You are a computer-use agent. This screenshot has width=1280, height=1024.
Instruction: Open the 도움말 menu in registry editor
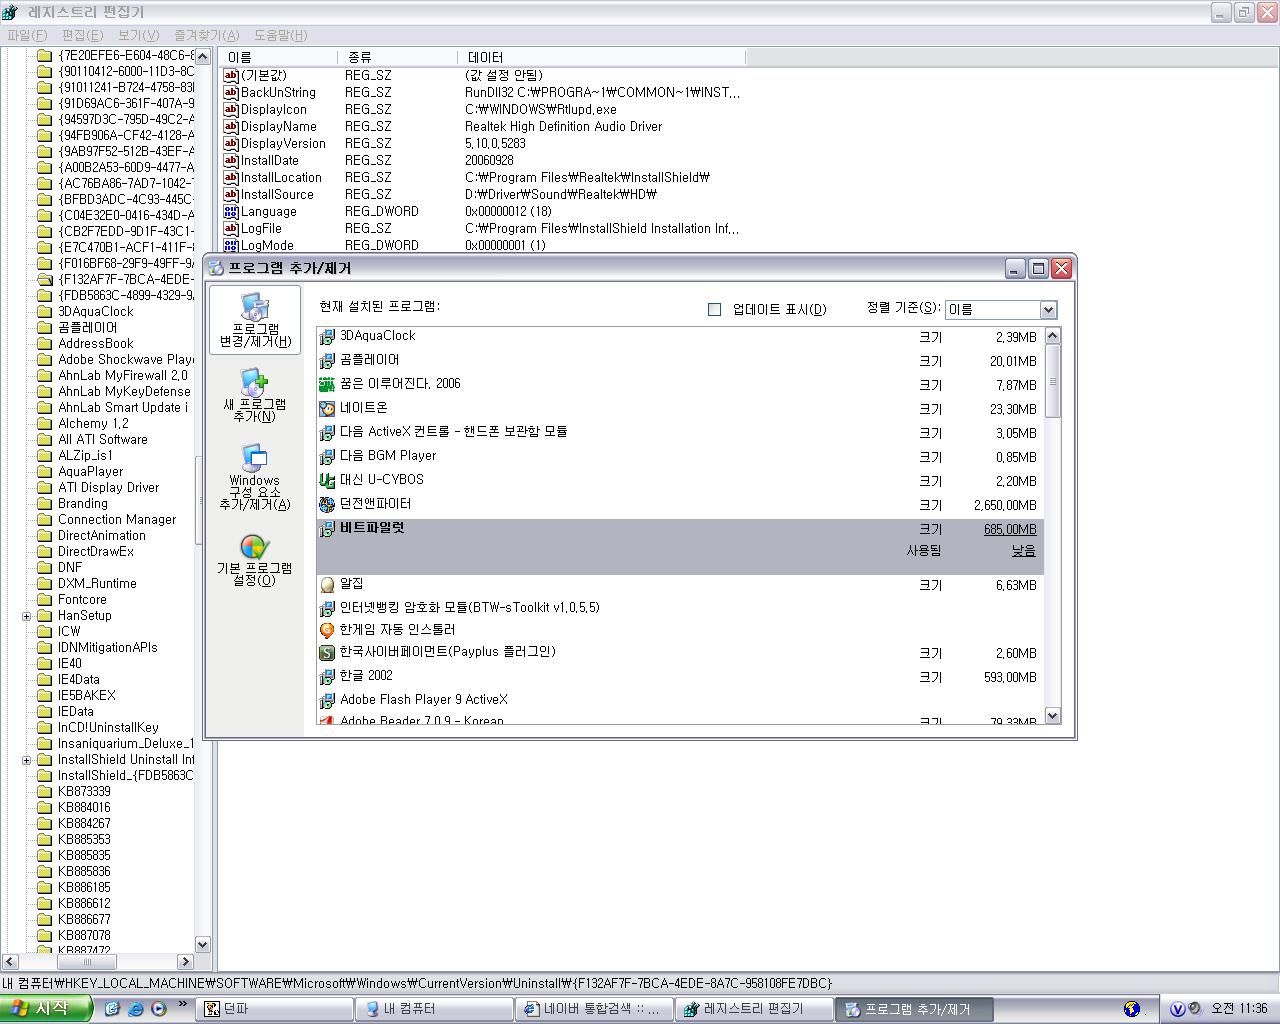280,35
